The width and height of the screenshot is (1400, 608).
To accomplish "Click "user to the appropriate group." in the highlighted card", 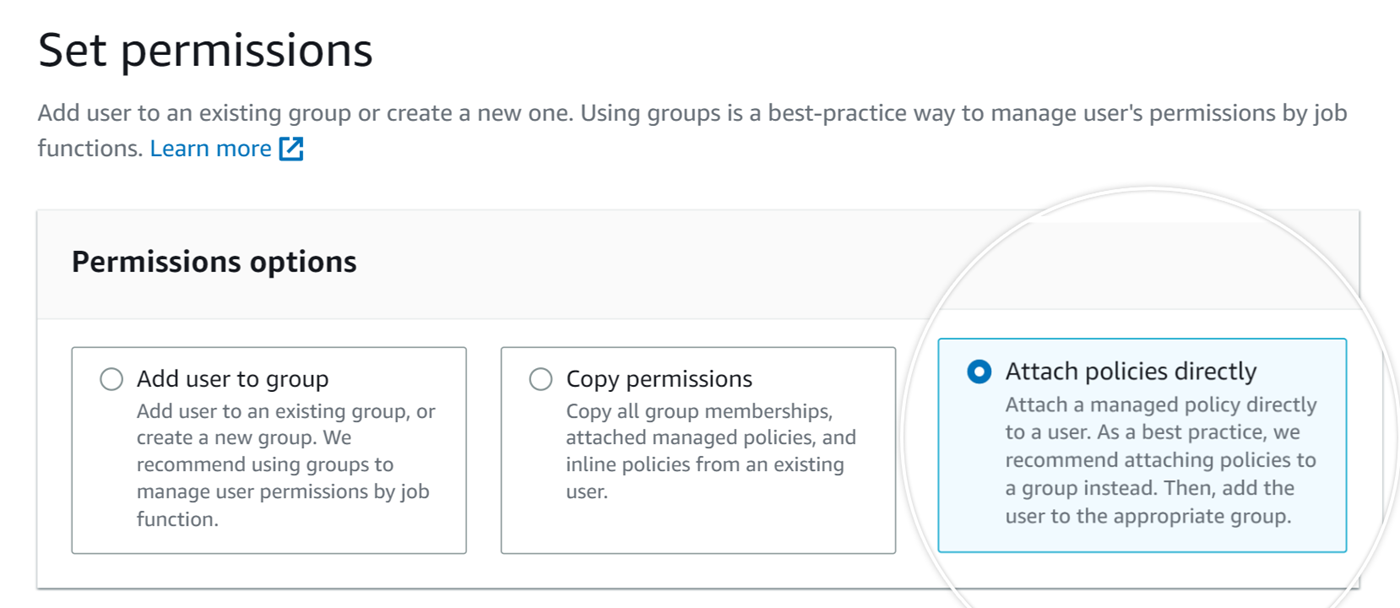I will point(1148,517).
